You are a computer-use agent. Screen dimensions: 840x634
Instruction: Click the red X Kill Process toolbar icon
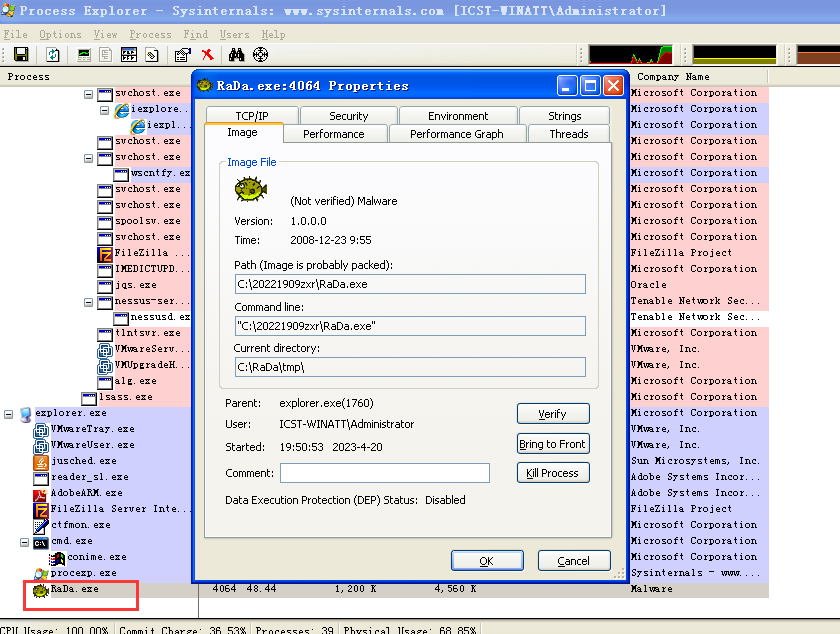tap(207, 55)
